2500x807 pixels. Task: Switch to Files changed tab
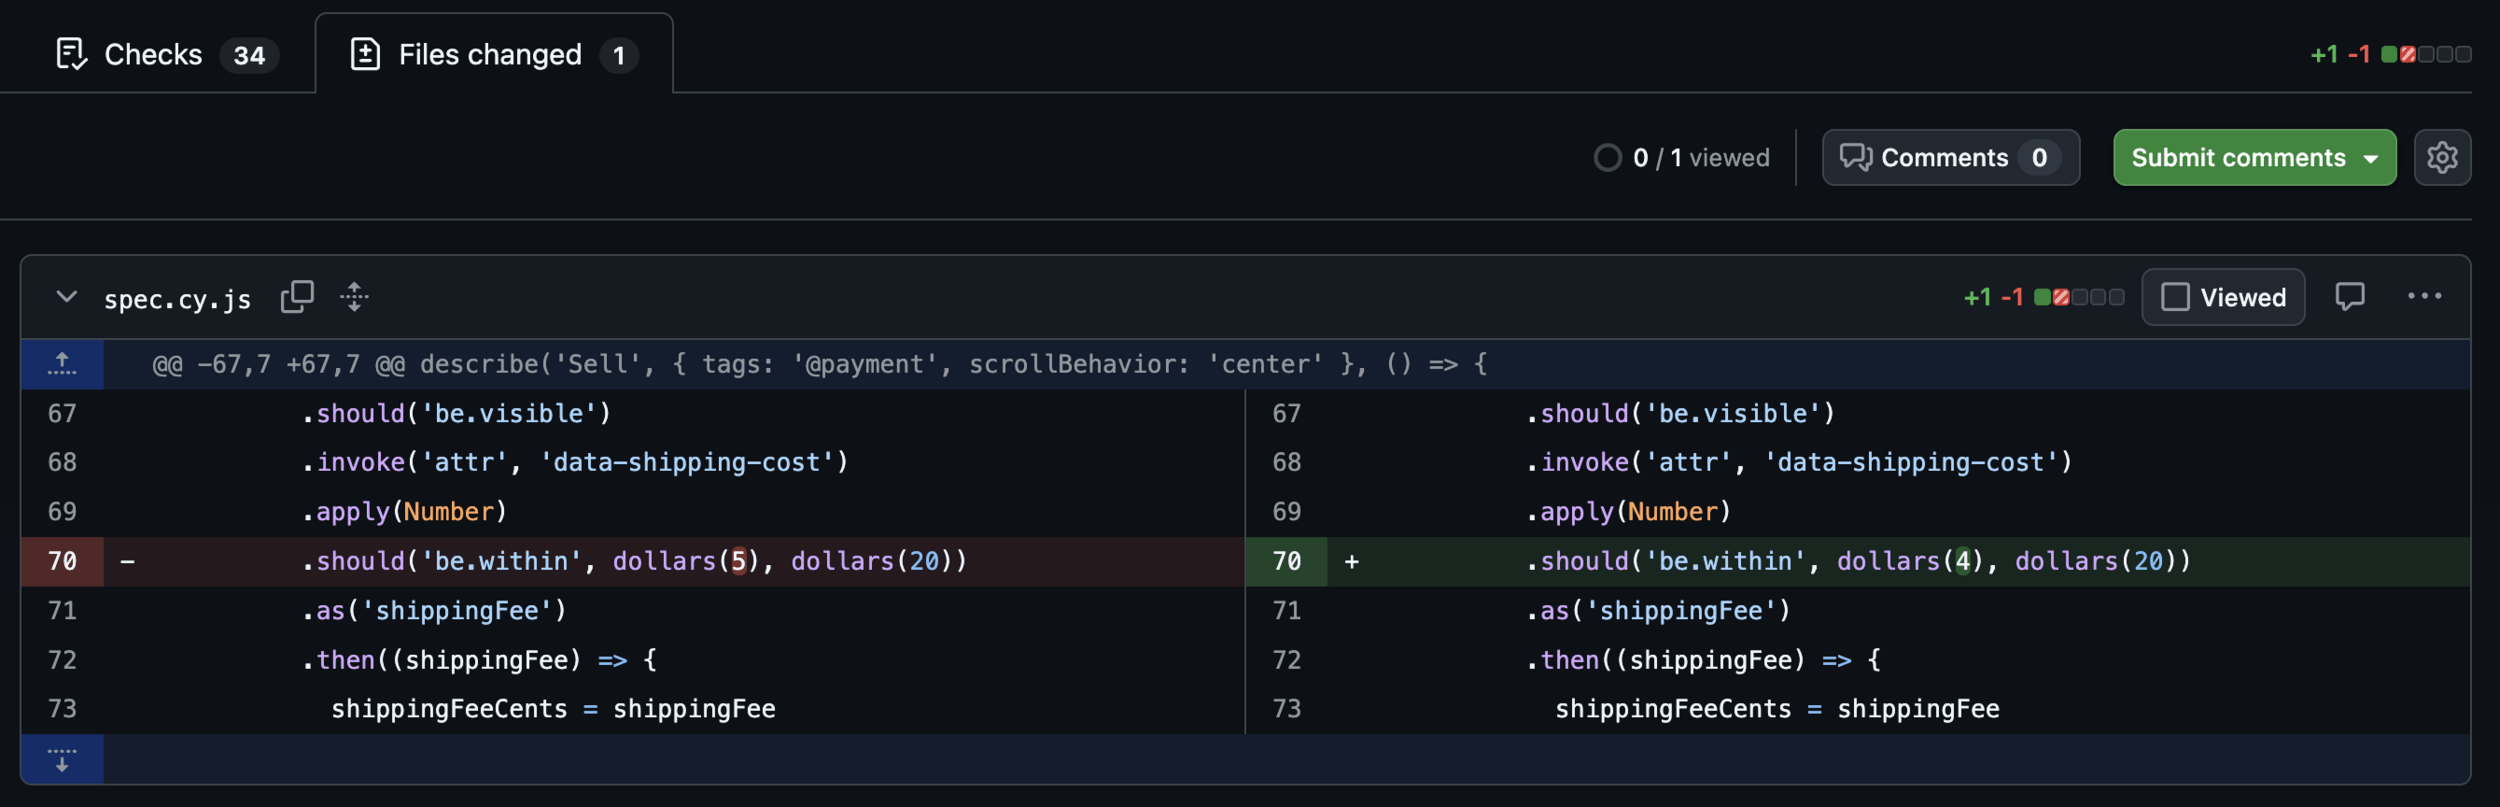pos(494,54)
